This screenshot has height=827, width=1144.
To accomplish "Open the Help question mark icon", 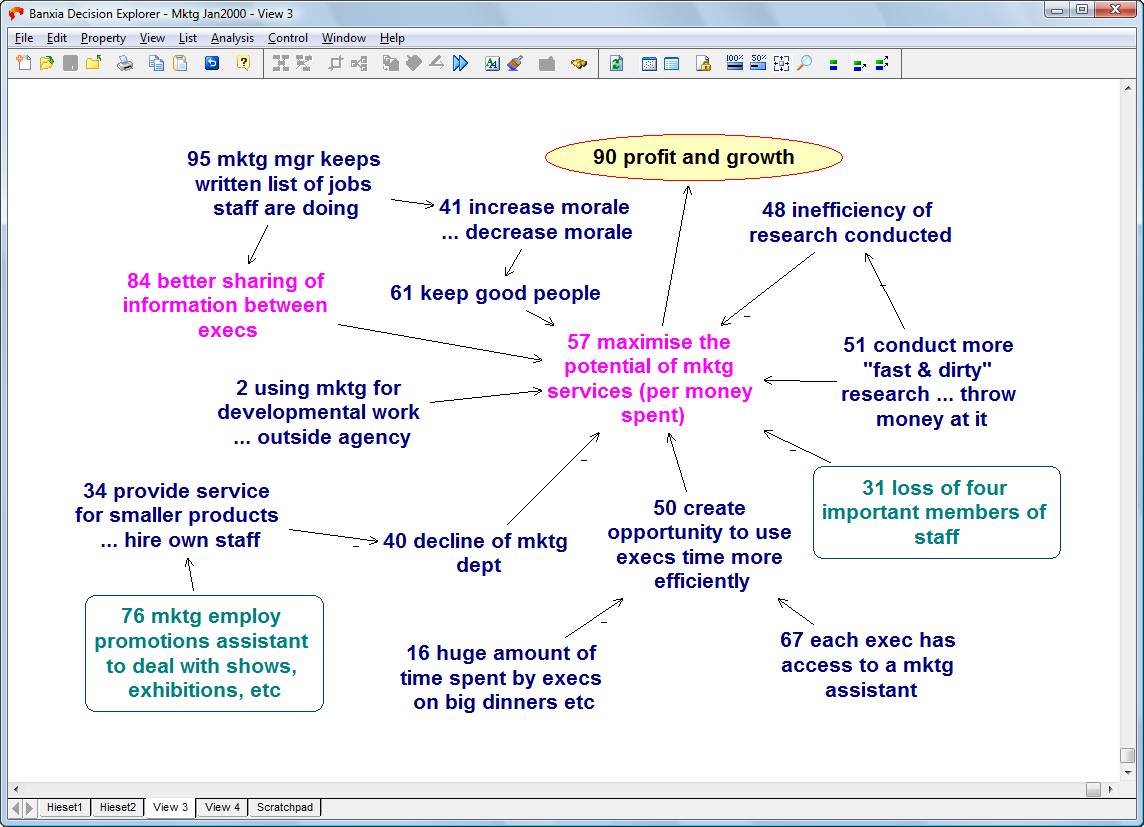I will pos(243,63).
